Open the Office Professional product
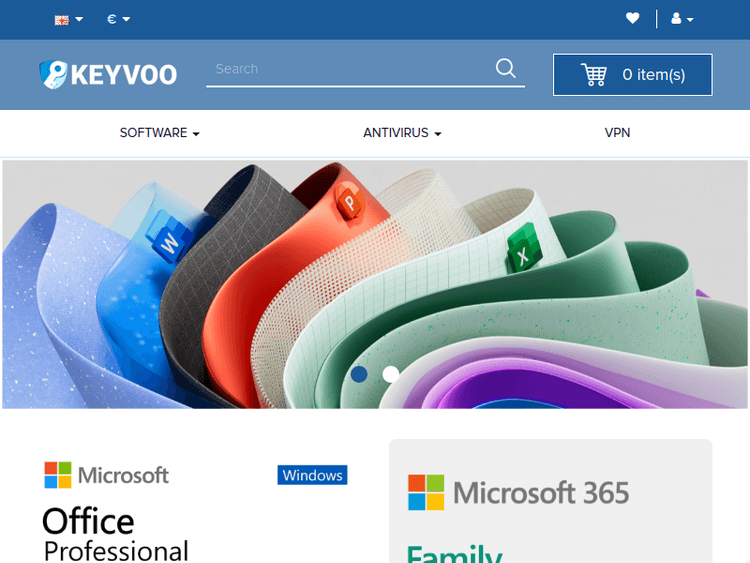The image size is (750, 563). [x=115, y=534]
